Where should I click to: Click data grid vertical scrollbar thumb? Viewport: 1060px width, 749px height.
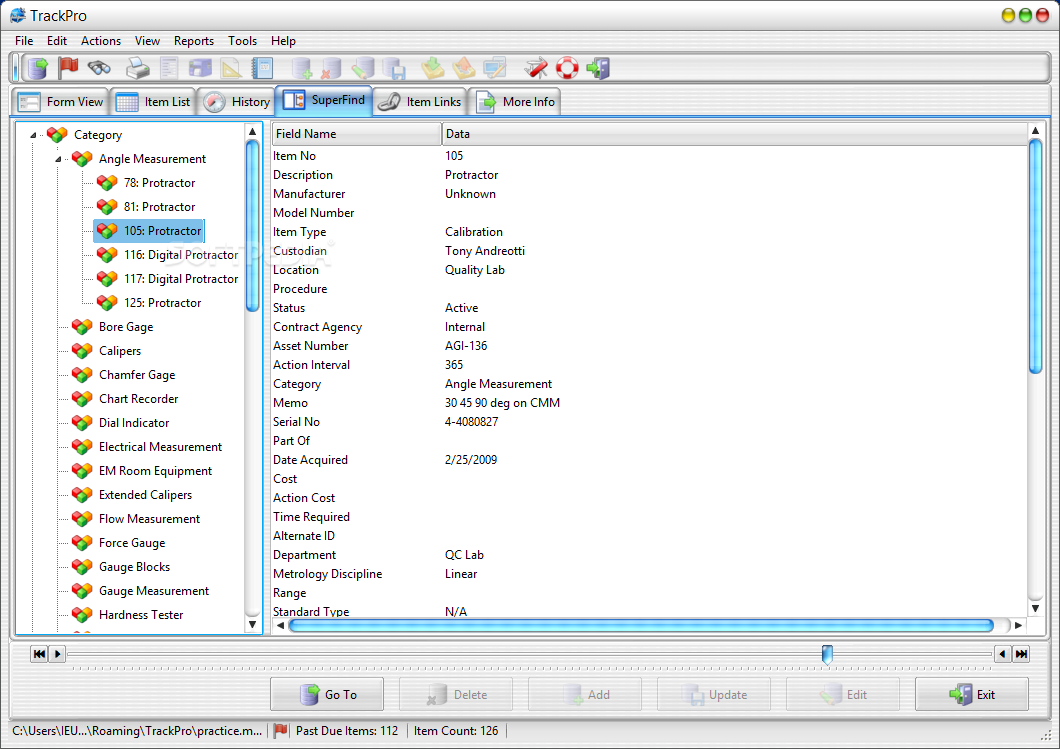point(1035,256)
